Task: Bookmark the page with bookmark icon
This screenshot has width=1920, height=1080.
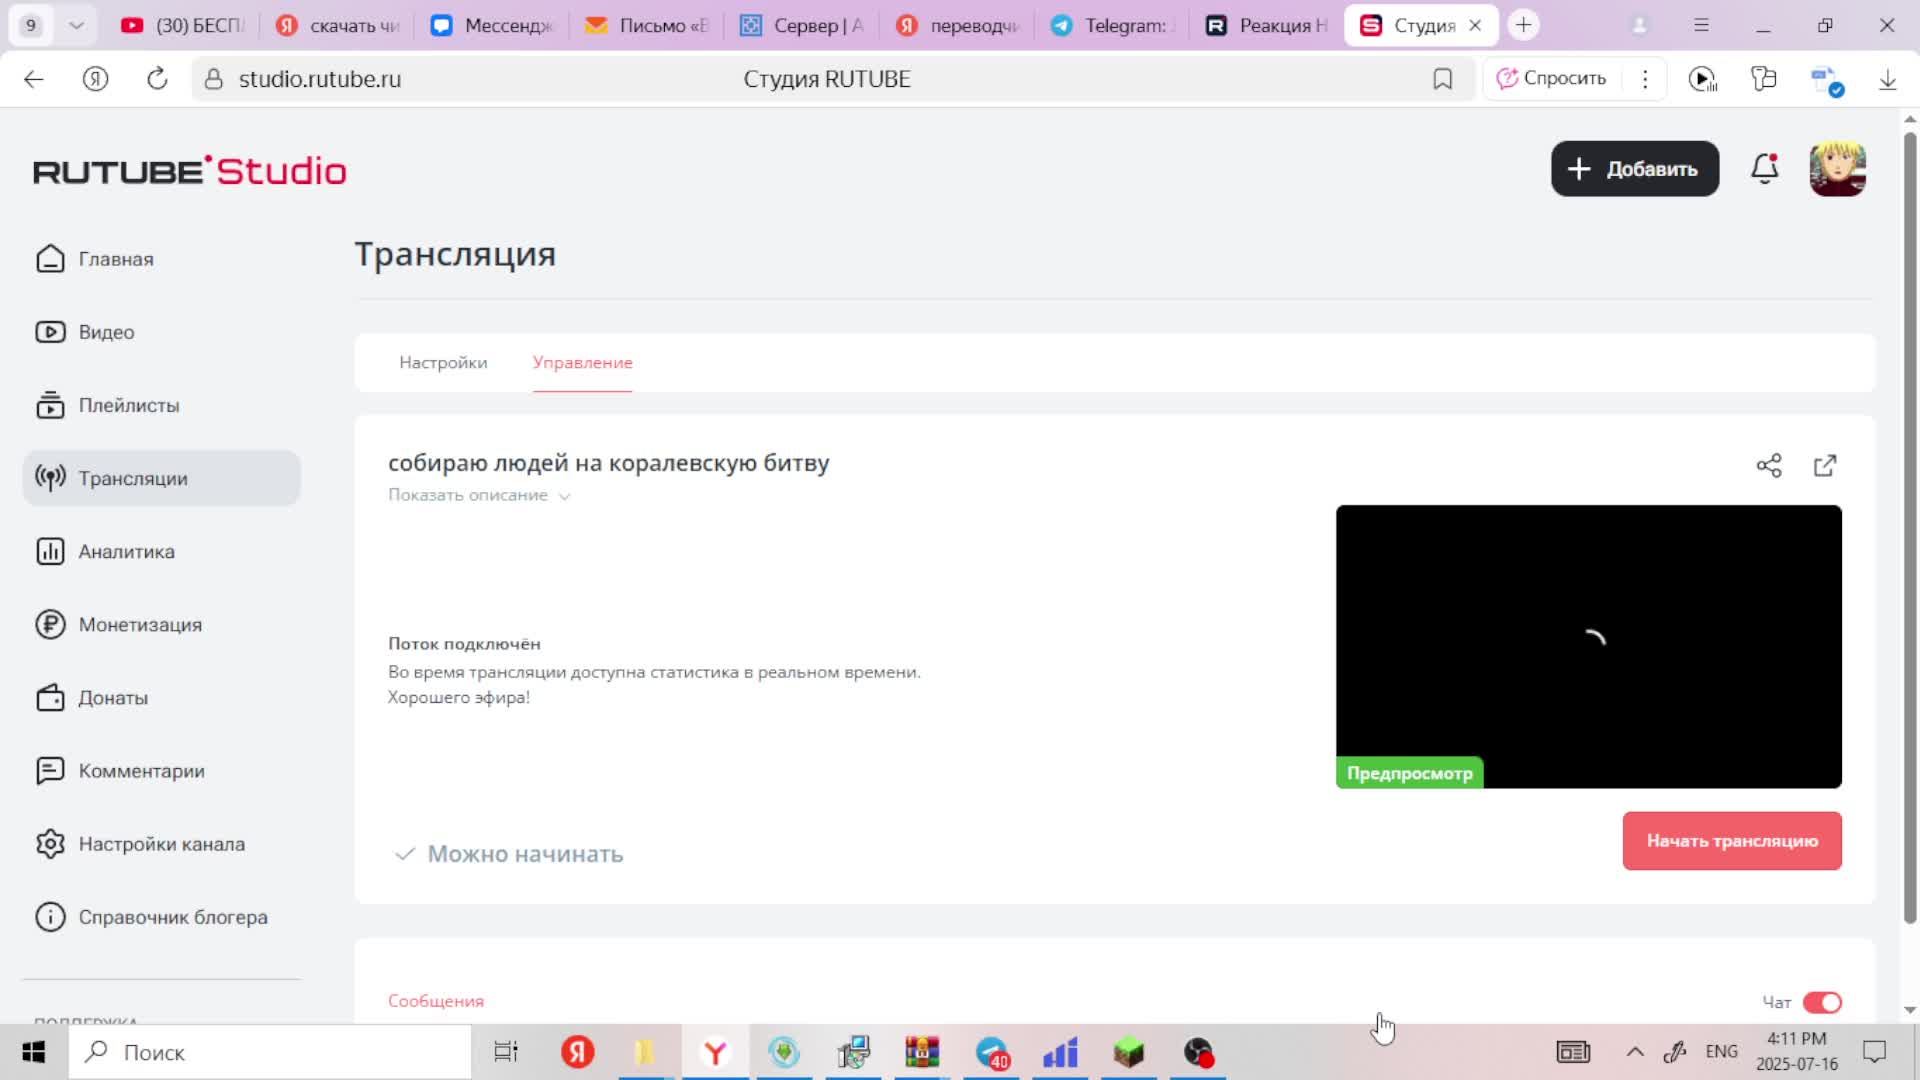Action: [1442, 79]
